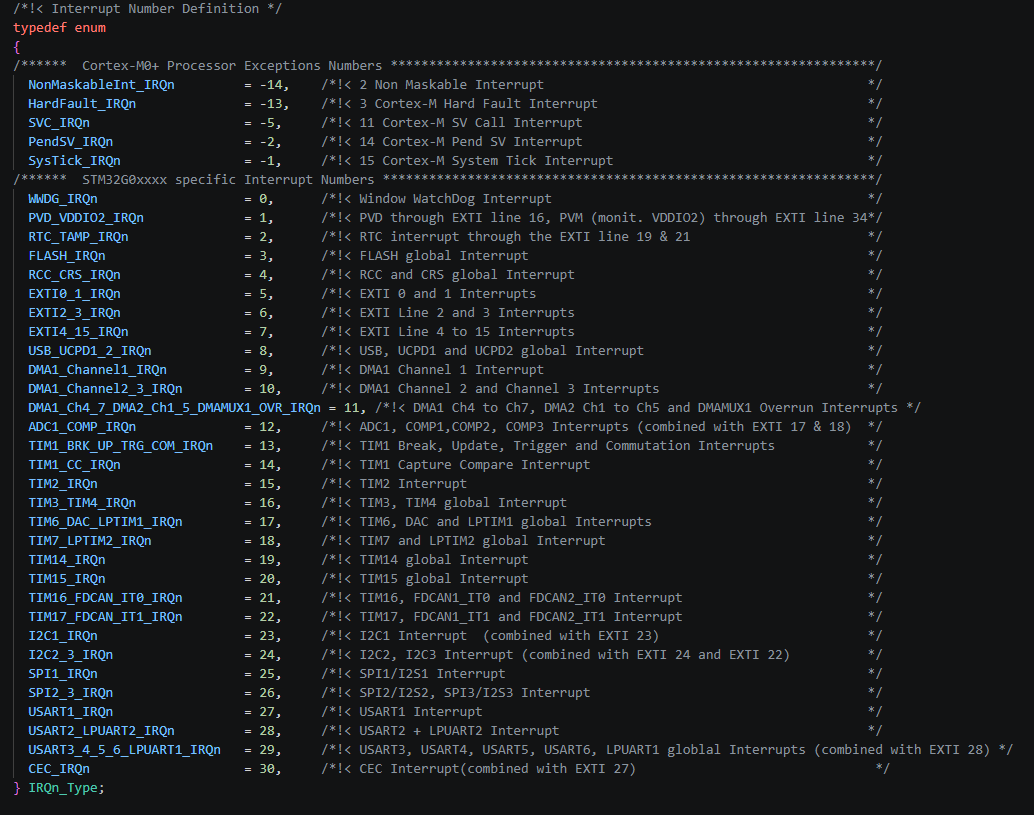Click 'EXTI 0 and 1 Interrupts' comment
This screenshot has height=815, width=1034.
tap(448, 294)
